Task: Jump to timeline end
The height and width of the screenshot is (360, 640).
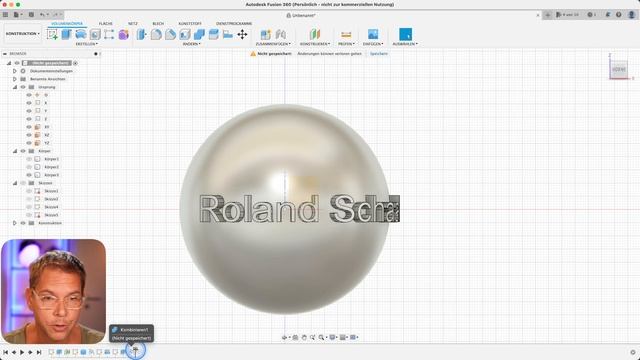Action: coord(39,352)
